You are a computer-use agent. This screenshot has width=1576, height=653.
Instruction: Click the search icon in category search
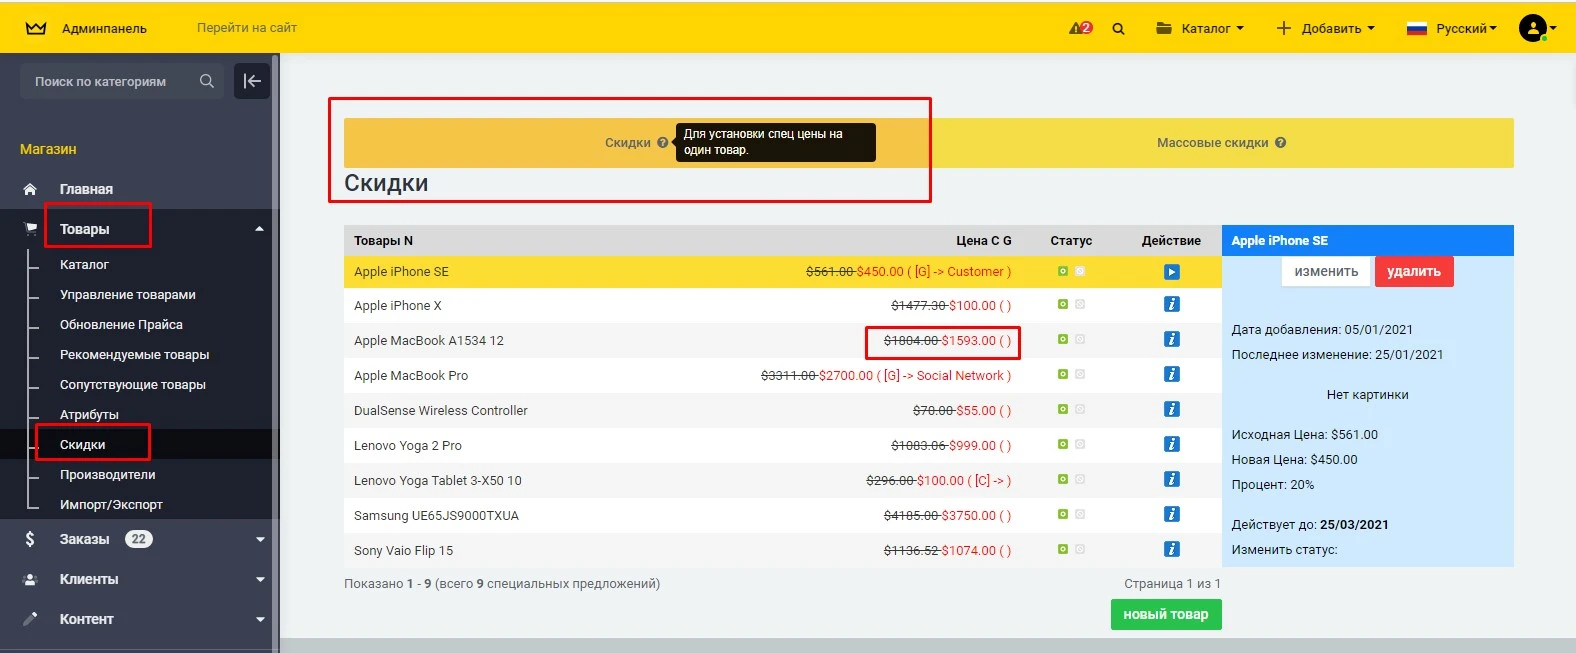(207, 81)
